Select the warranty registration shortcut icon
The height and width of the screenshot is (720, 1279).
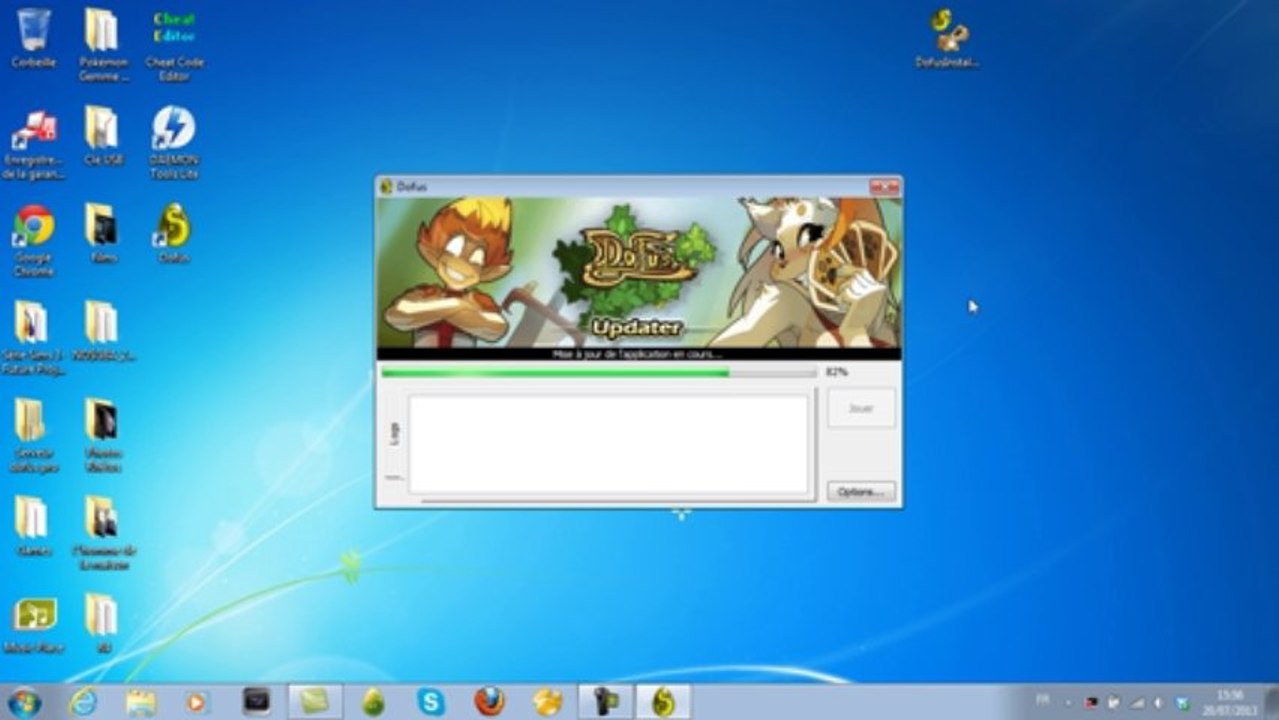pos(34,144)
